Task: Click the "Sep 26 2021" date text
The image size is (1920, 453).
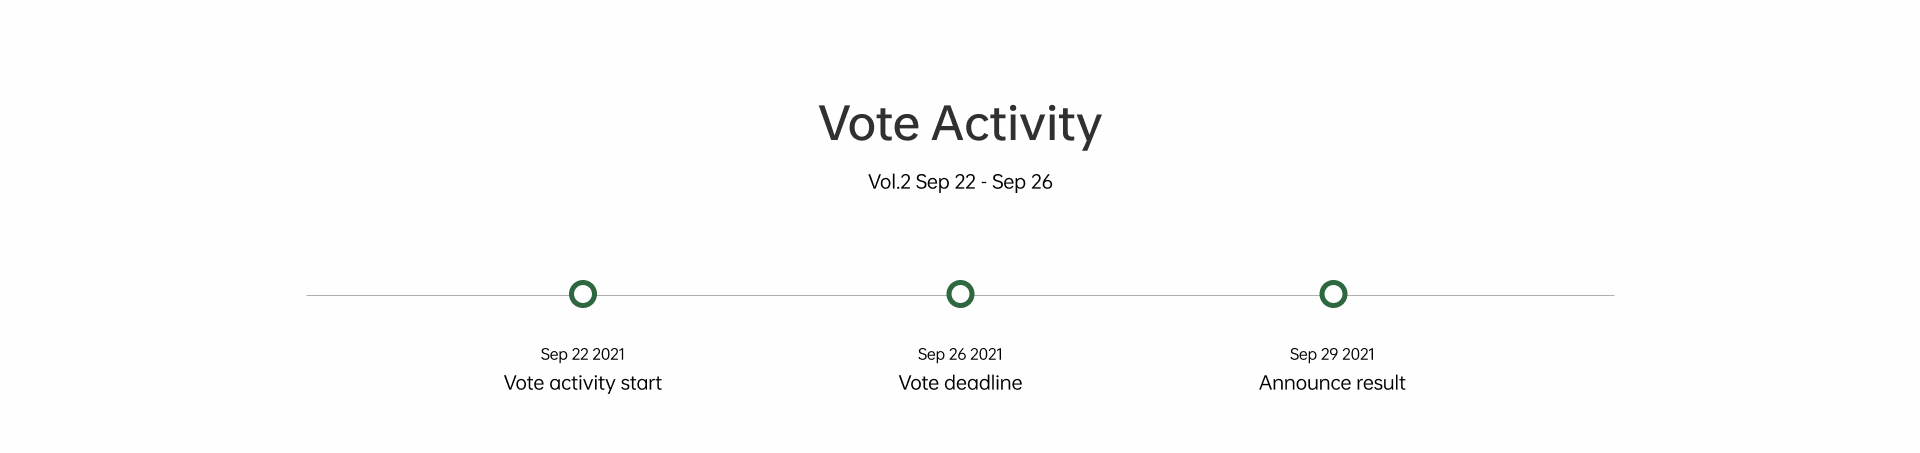Action: (x=960, y=354)
